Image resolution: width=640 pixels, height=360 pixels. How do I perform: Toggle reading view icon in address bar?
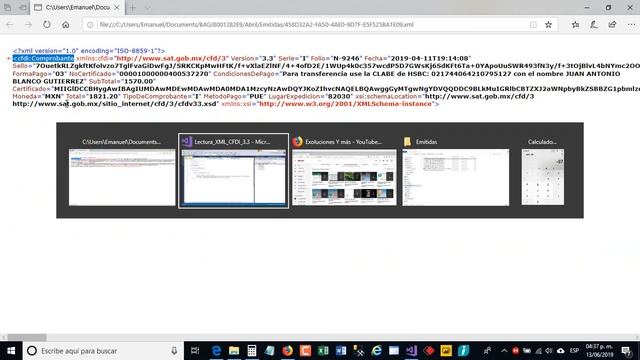pyautogui.click(x=533, y=25)
